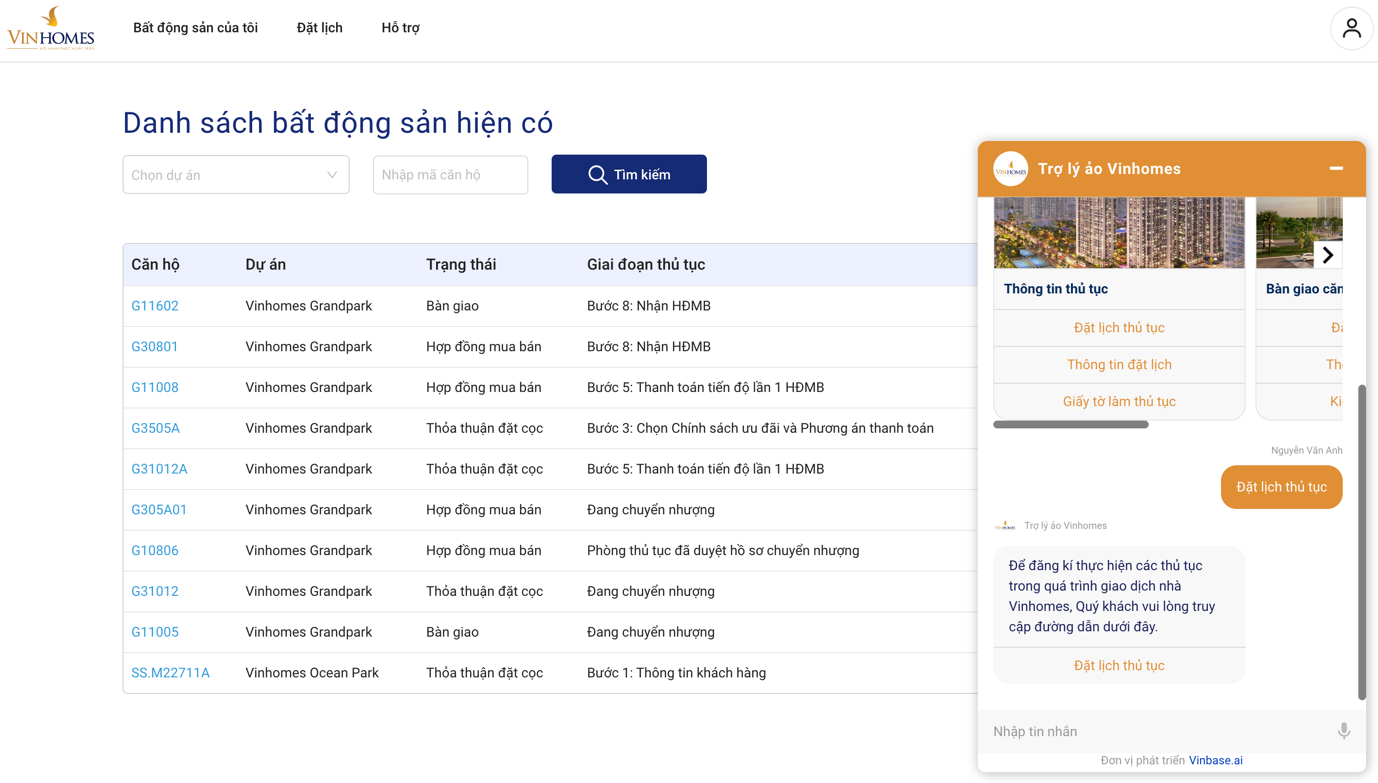
Task: Open the account profile icon
Action: click(1352, 28)
